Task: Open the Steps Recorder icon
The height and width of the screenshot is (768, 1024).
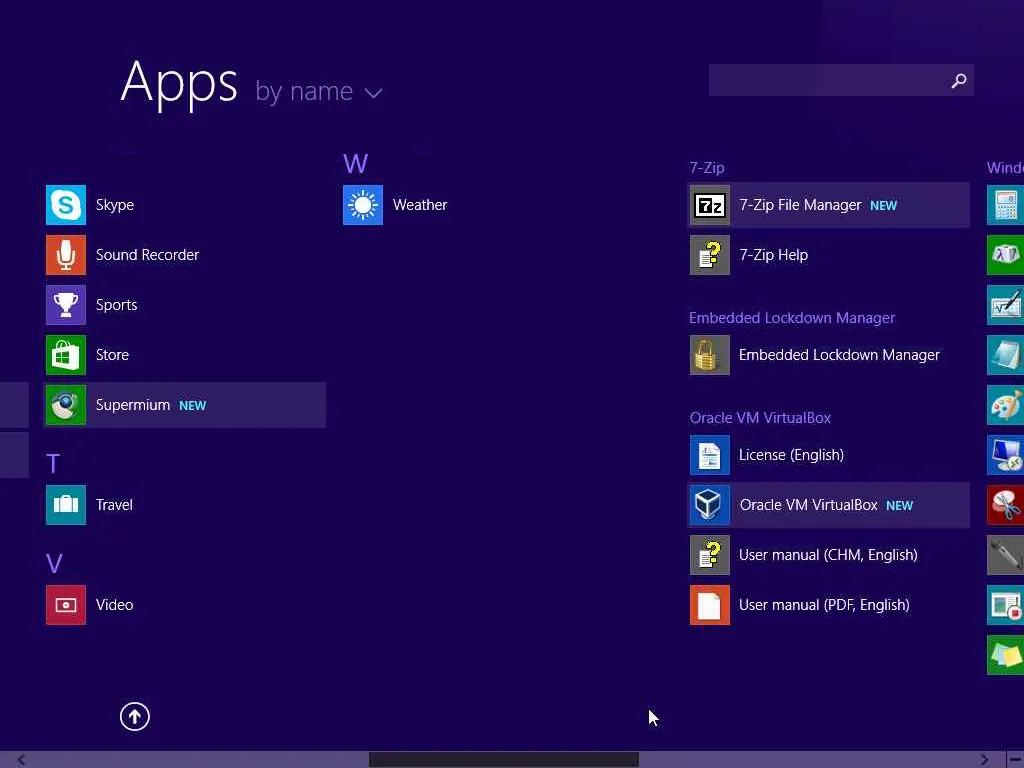Action: pyautogui.click(x=1005, y=605)
